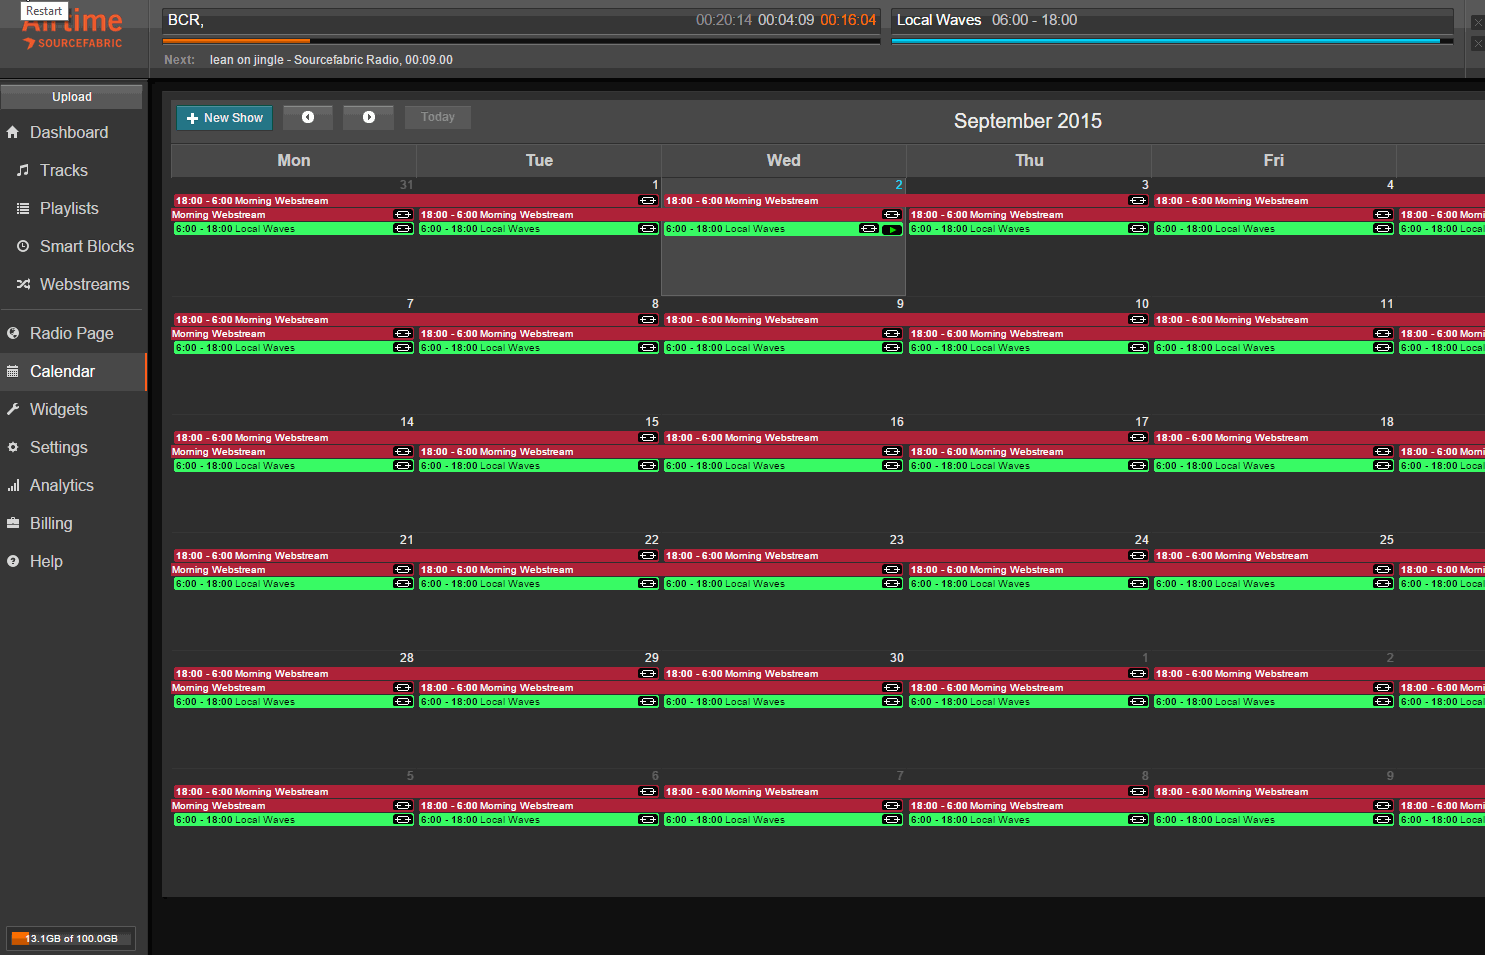Create a show with New Show button
The image size is (1485, 955).
[x=224, y=118]
